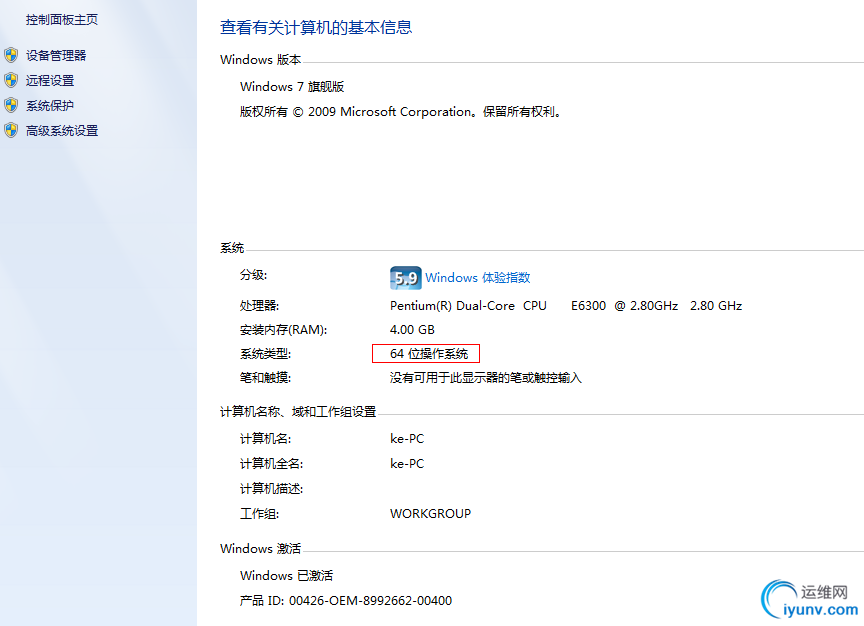The width and height of the screenshot is (864, 626).
Task: Click the shield icon beside 高级系统设置
Action: (11, 131)
